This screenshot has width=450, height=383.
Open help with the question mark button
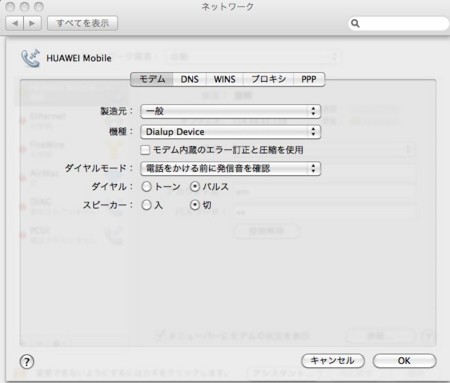pos(27,362)
